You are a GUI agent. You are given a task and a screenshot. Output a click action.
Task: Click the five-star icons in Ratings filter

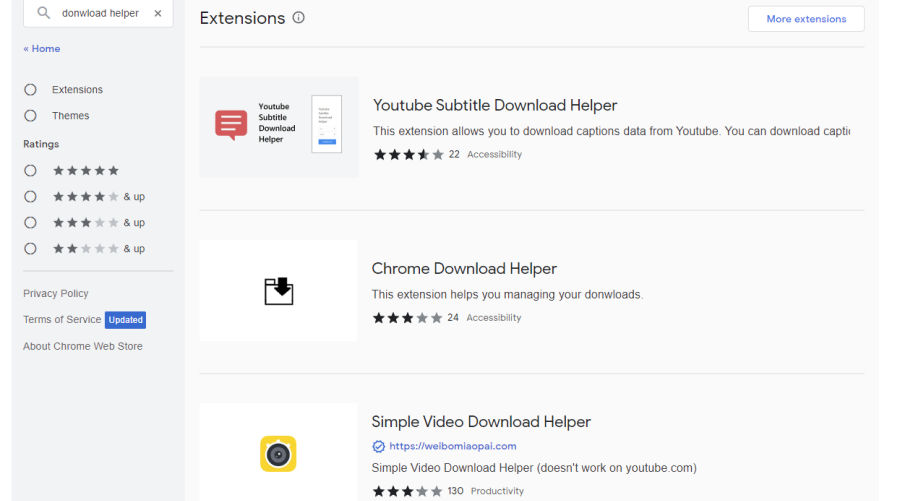[86, 170]
